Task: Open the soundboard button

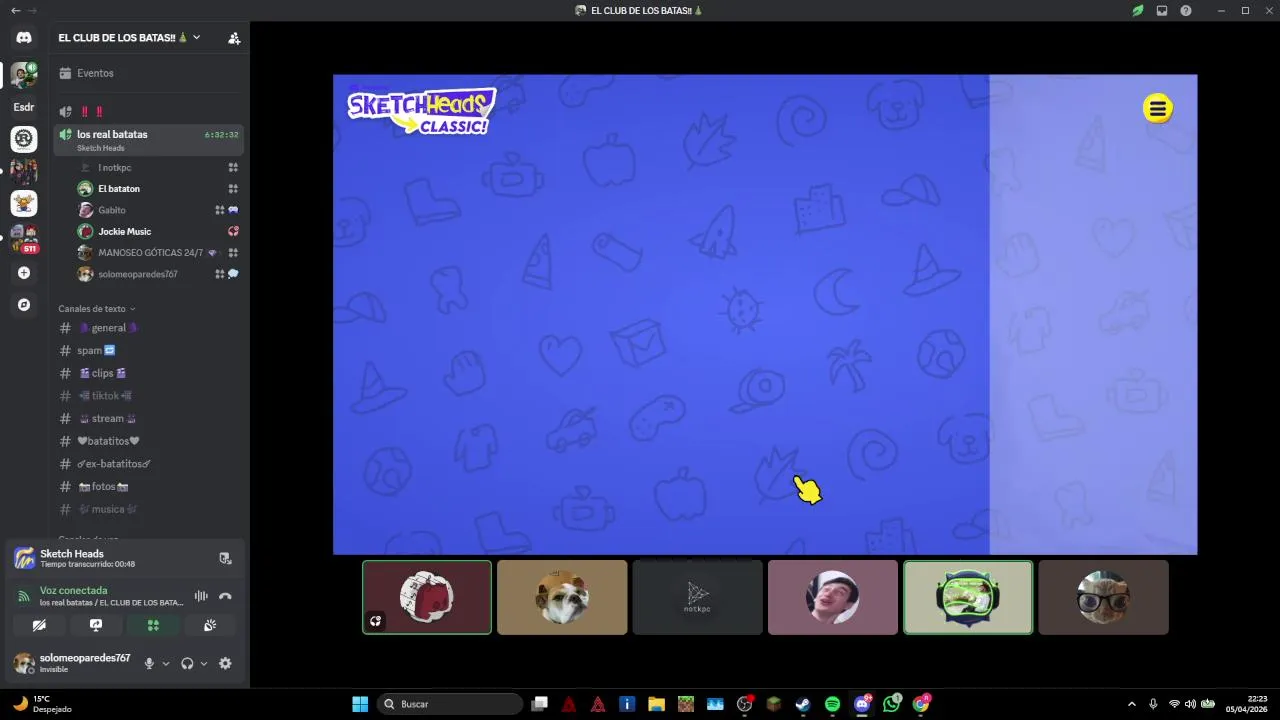Action: (210, 625)
